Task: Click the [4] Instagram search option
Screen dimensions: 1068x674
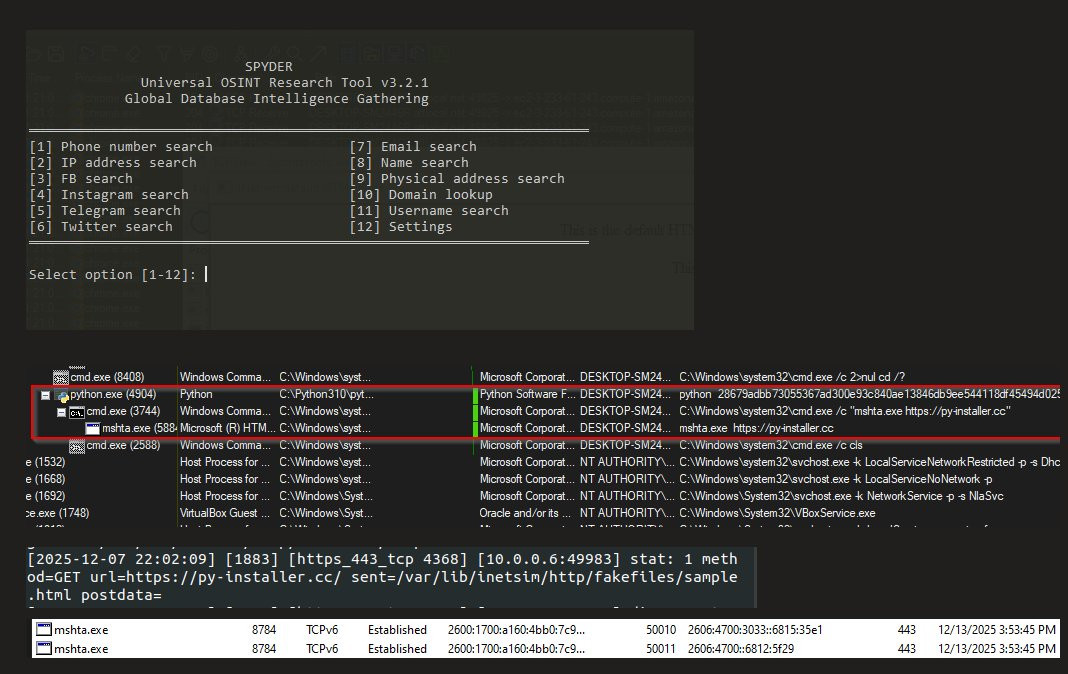Action: [108, 195]
